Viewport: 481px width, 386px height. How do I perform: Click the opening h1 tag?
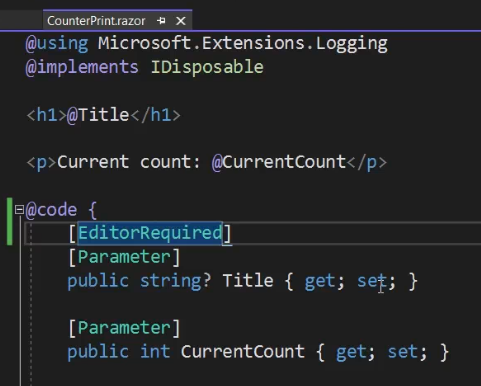pyautogui.click(x=47, y=115)
